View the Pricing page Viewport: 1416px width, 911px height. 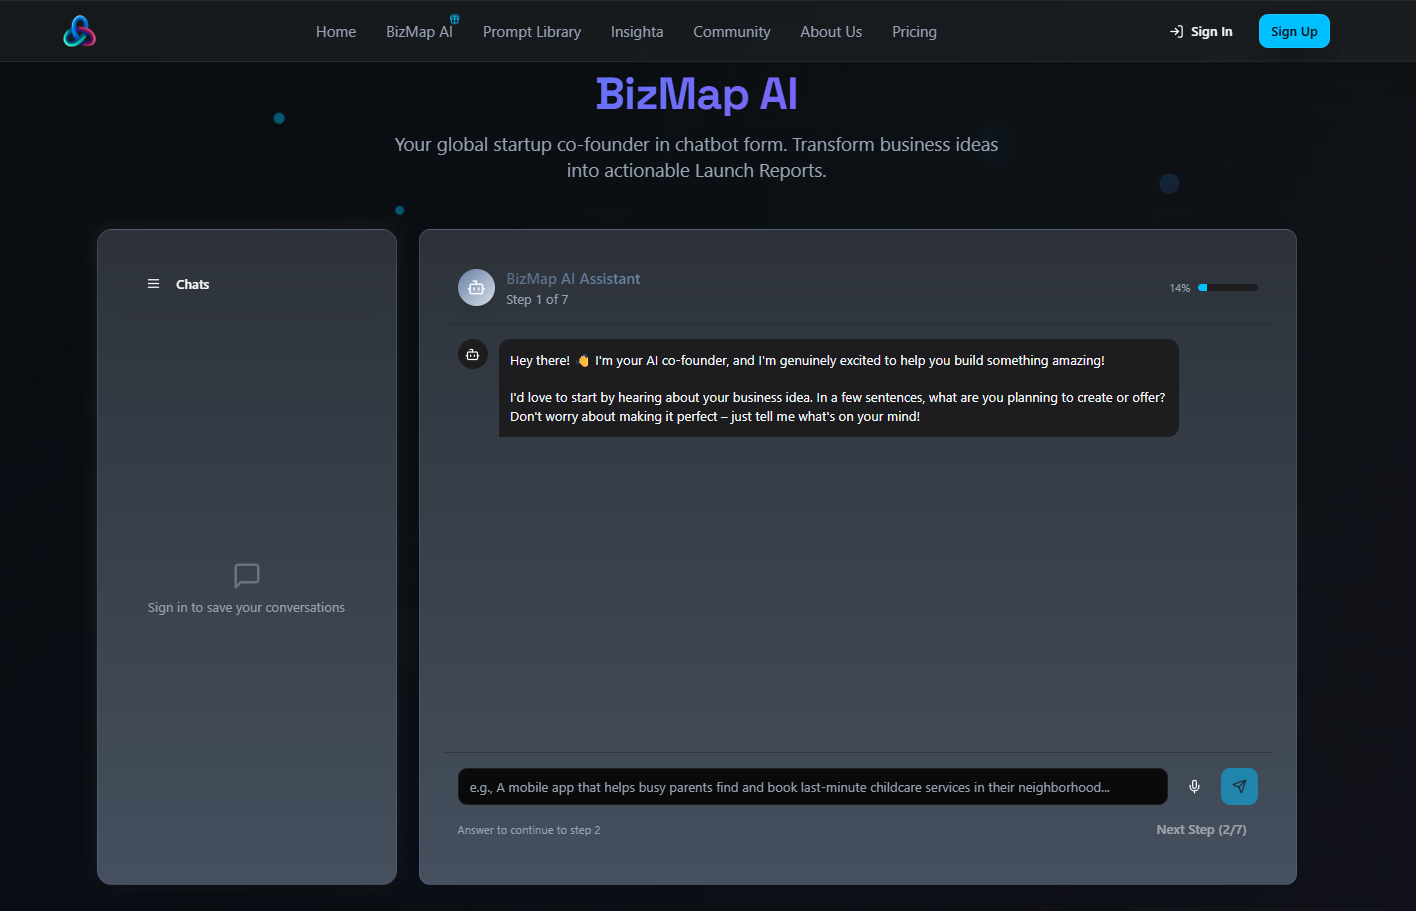click(913, 31)
